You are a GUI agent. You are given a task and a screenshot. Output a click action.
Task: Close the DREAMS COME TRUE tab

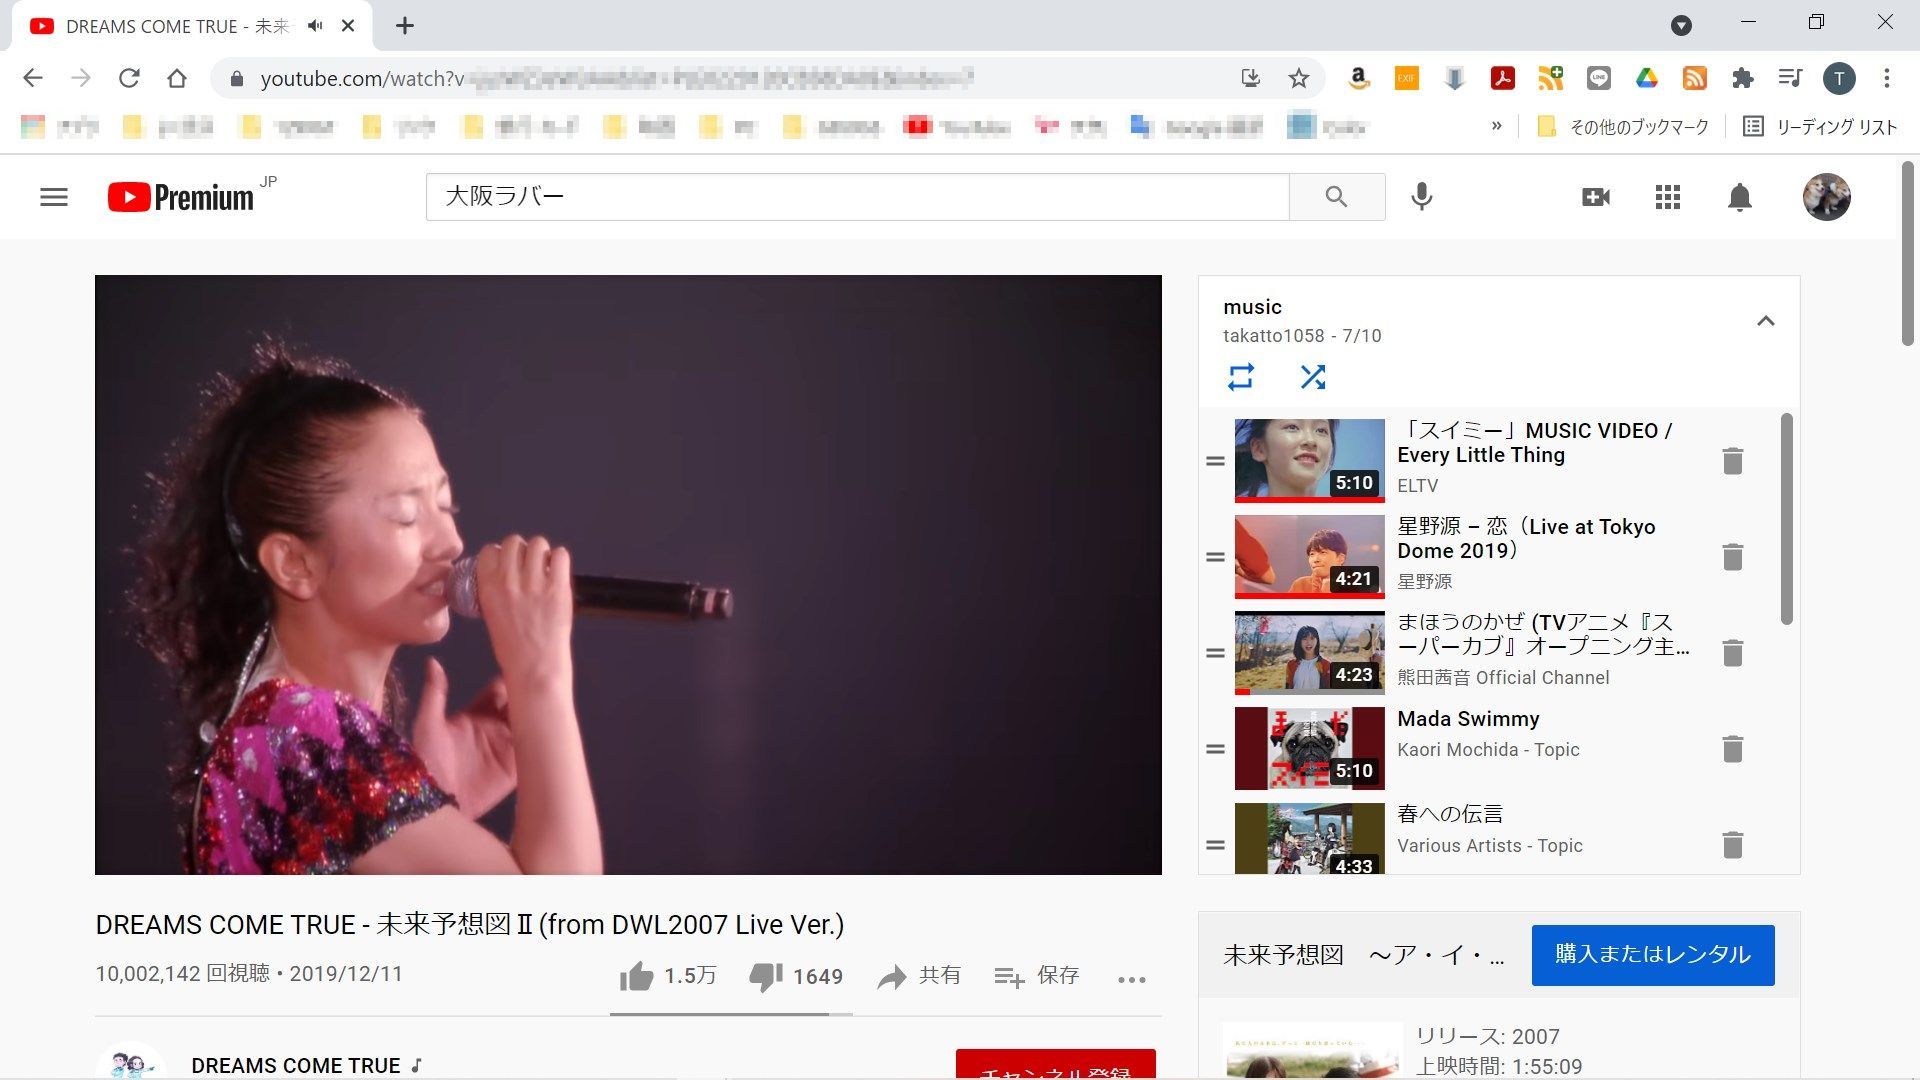[x=348, y=26]
